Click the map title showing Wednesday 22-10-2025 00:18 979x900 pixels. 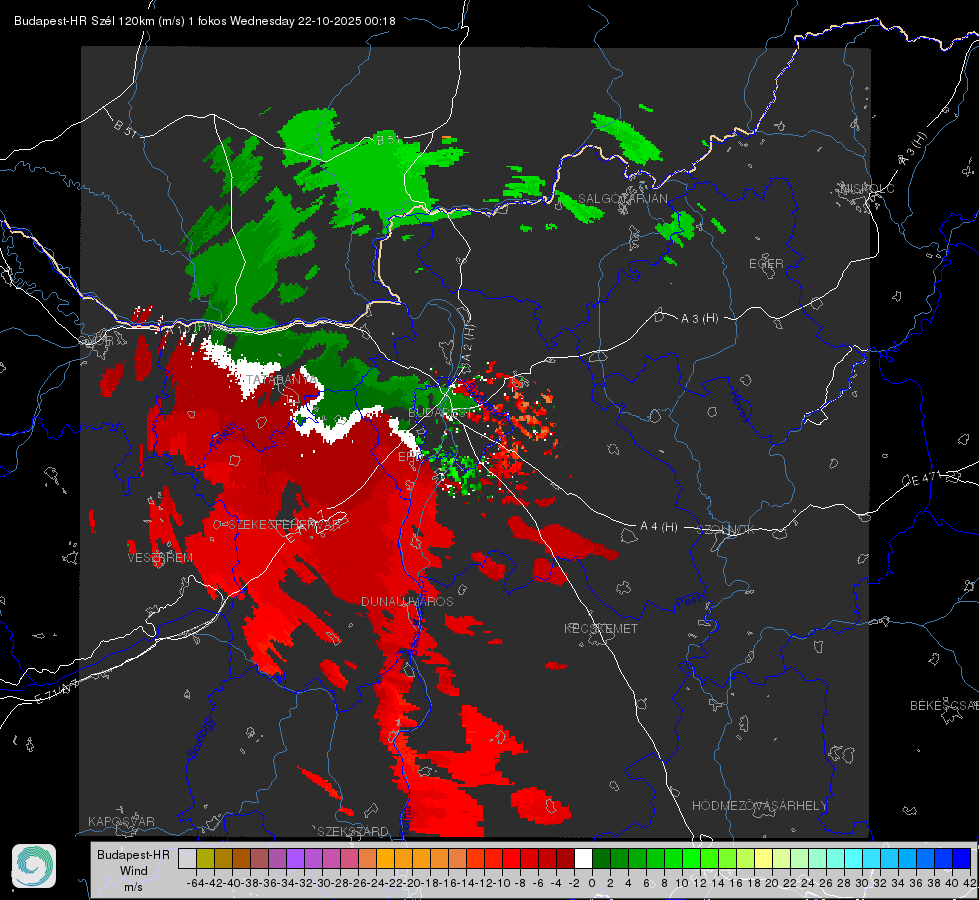pos(205,21)
